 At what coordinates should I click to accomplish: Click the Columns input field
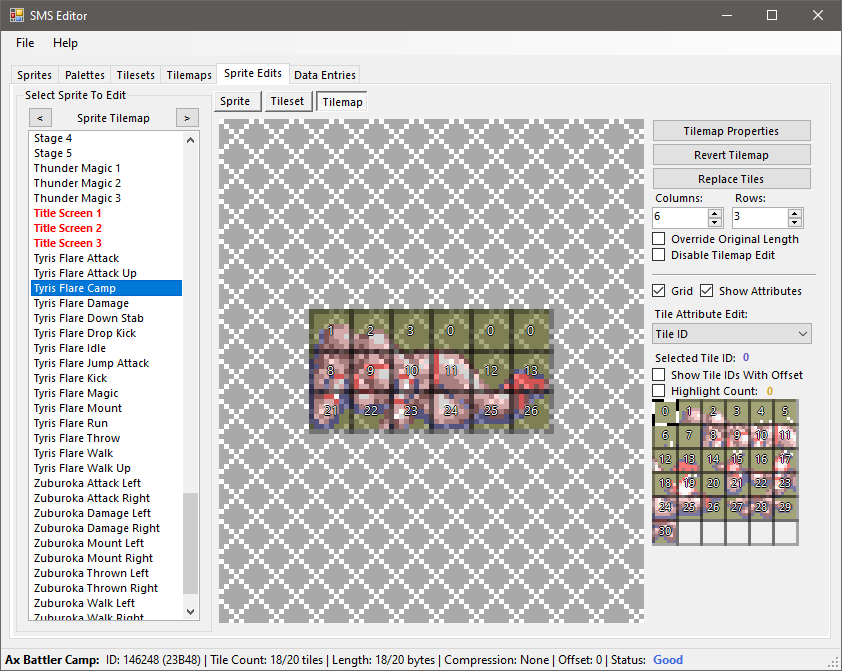tap(680, 217)
